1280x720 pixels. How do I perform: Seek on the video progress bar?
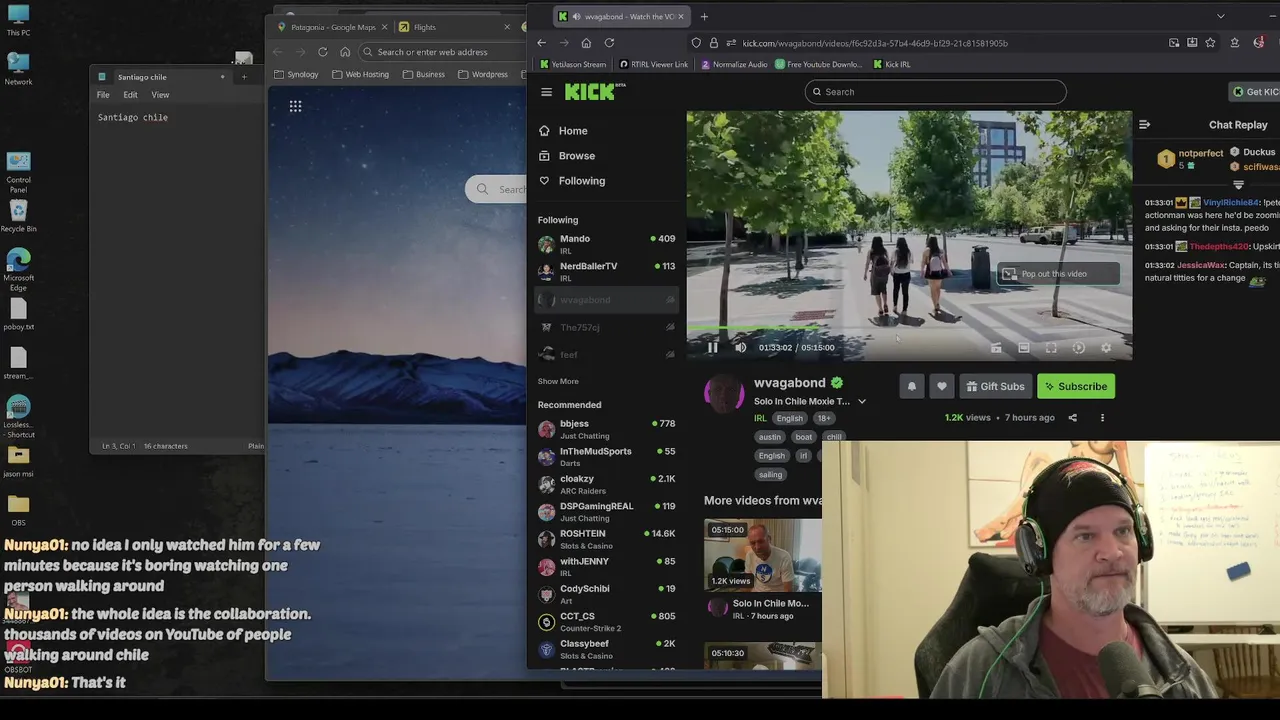pyautogui.click(x=909, y=329)
